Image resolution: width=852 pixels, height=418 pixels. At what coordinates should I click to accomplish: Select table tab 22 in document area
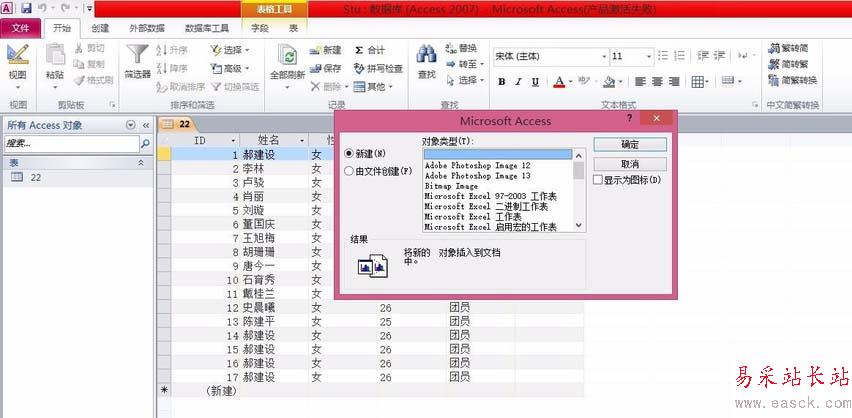[178, 123]
